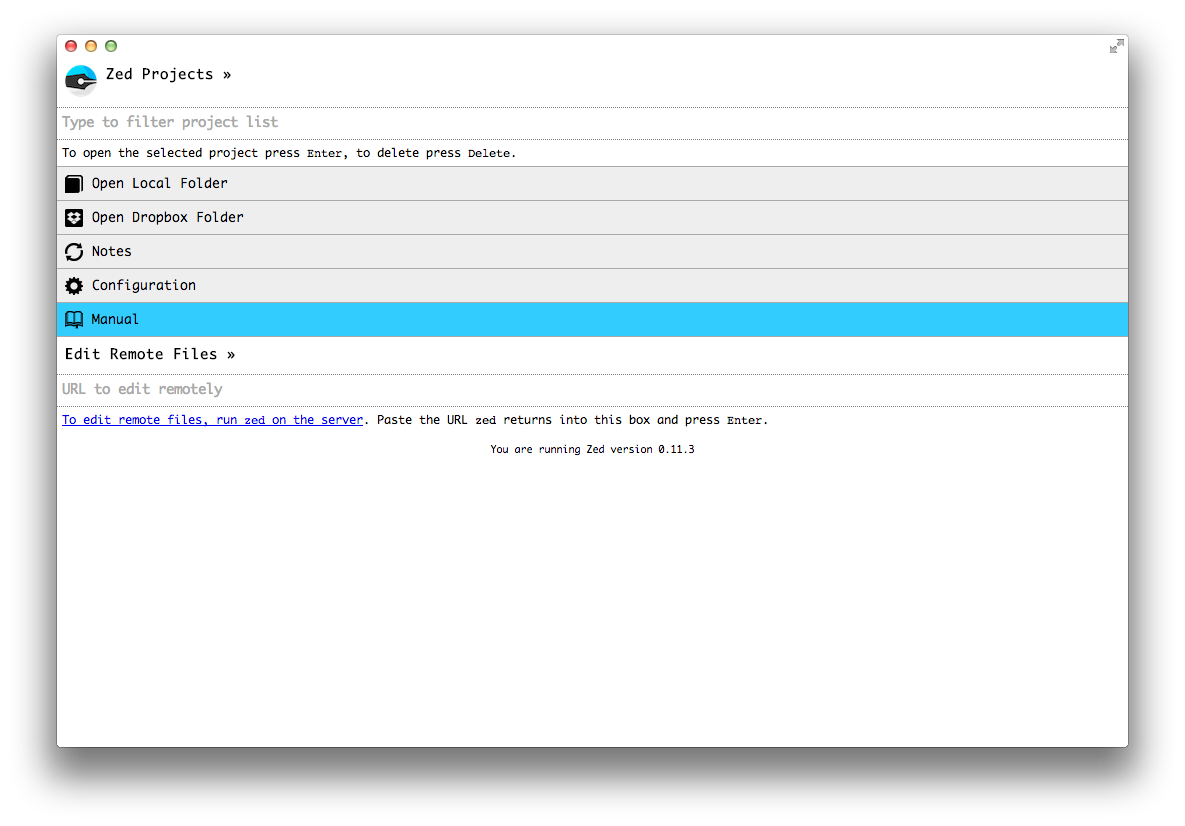
Task: Click the "Edit Remote Files »" heading
Action: click(x=150, y=354)
